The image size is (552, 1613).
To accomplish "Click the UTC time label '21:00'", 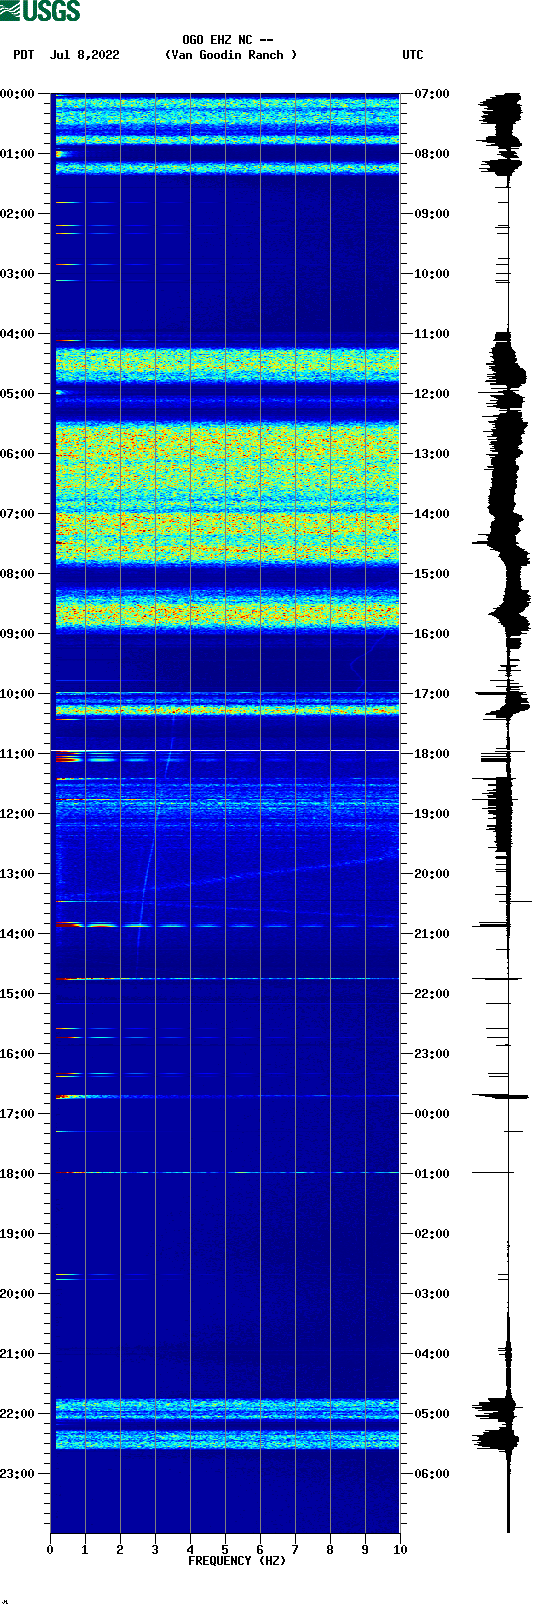I will (x=432, y=934).
